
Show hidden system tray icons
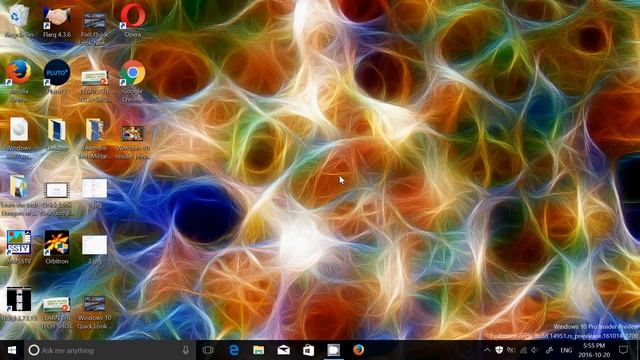point(487,350)
